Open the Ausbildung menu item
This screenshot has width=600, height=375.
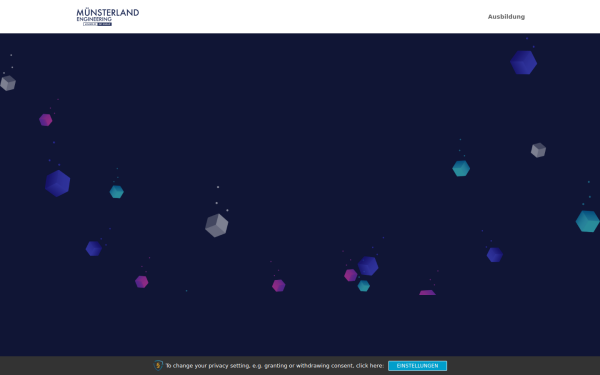[506, 17]
